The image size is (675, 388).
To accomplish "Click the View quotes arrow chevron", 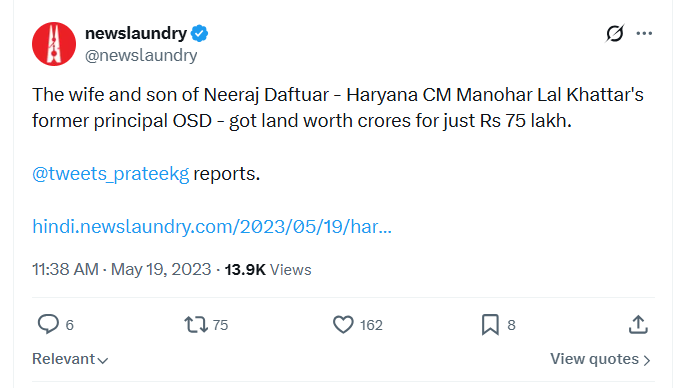I will pos(647,360).
